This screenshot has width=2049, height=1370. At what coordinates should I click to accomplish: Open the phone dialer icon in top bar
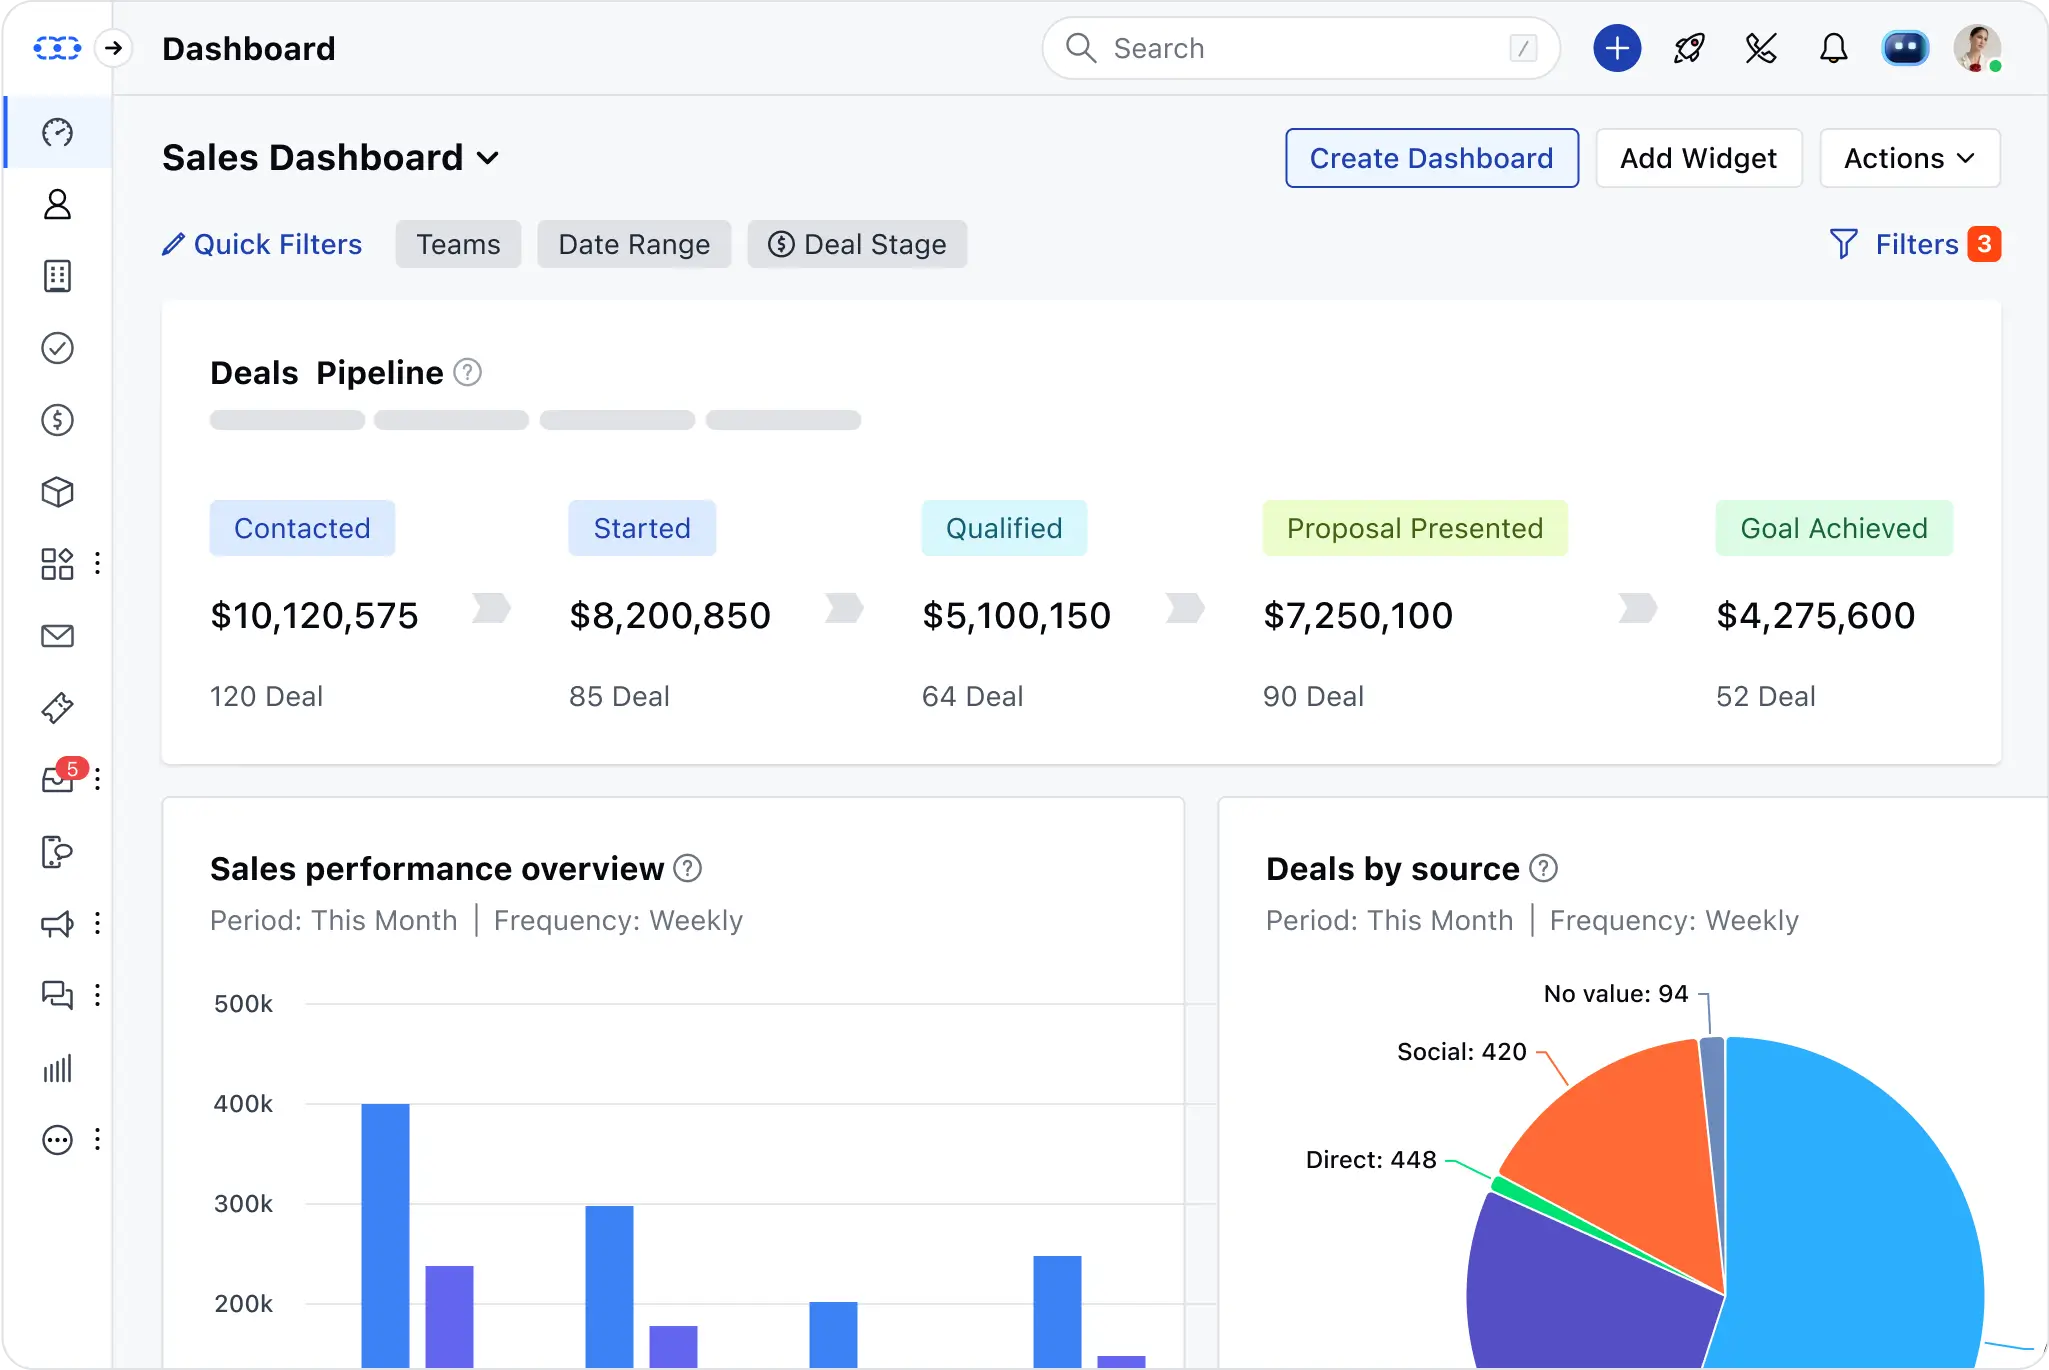1761,48
